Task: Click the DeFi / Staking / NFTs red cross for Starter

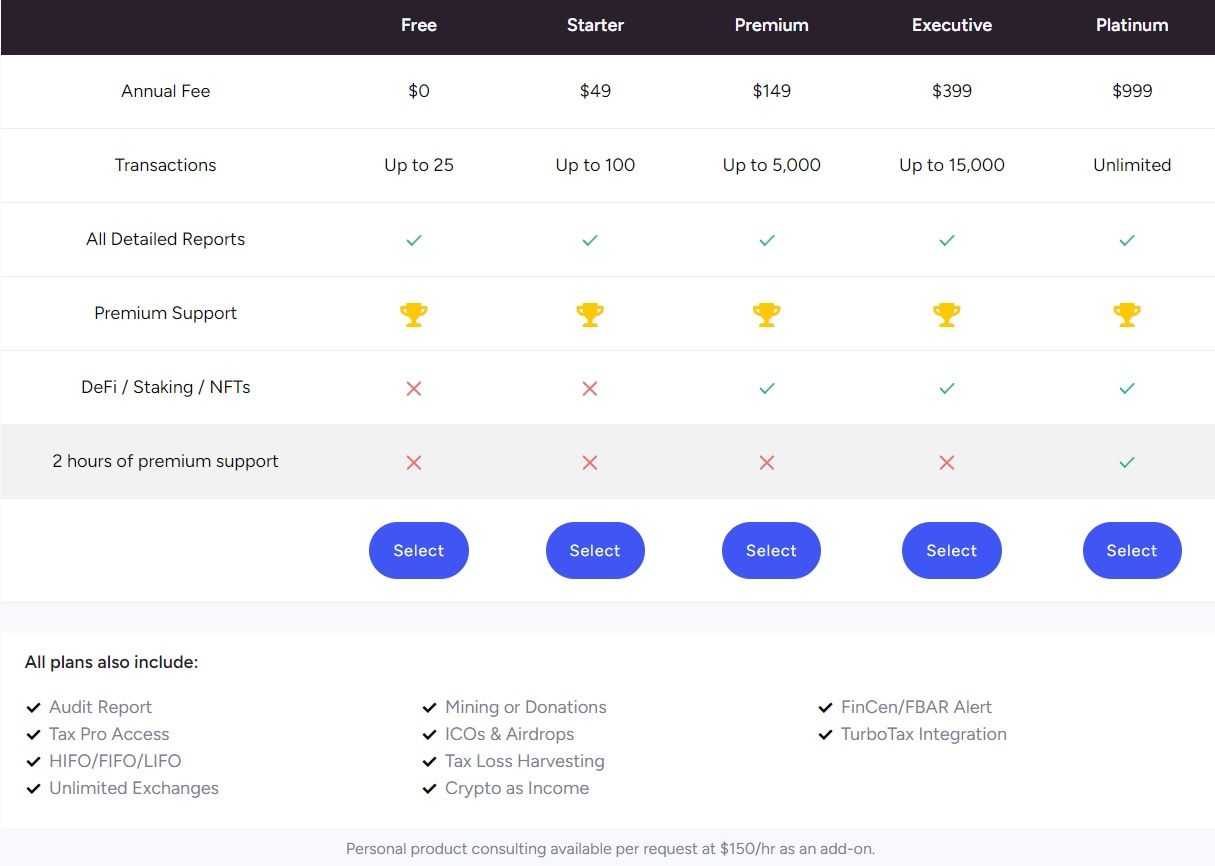Action: [590, 388]
